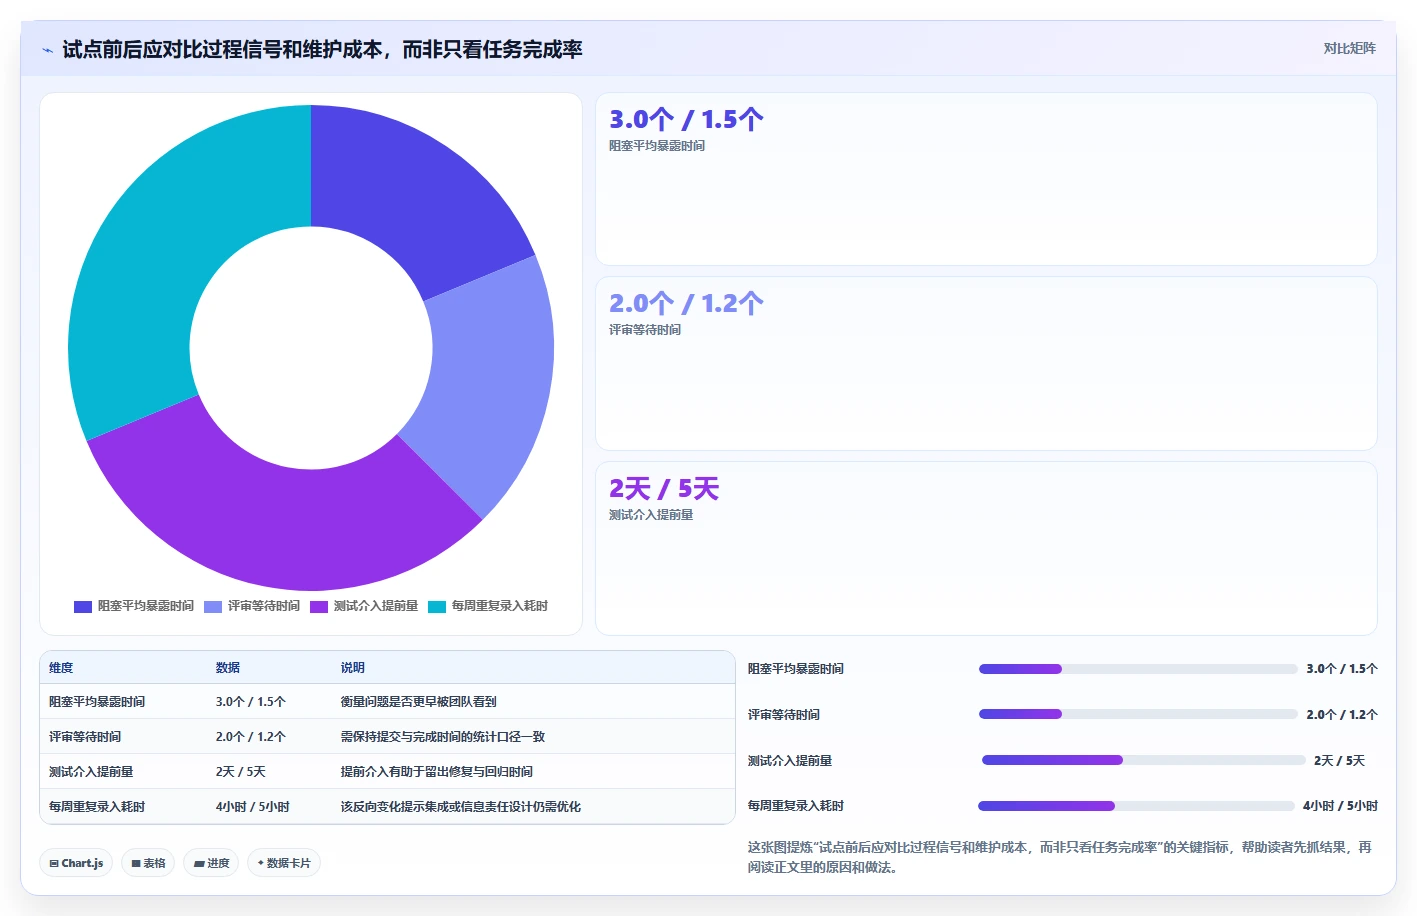
Task: Select table cell 4小时 / 5小时
Action: click(253, 807)
